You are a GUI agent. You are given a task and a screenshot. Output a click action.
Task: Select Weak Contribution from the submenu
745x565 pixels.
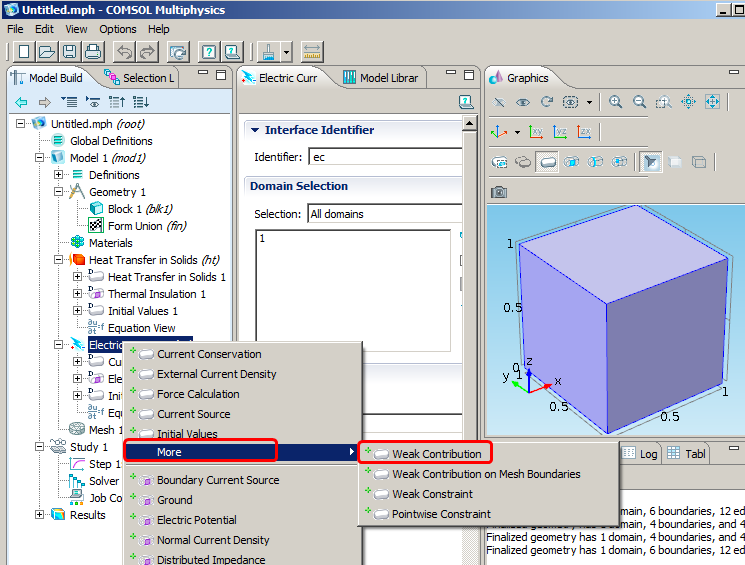coord(436,454)
